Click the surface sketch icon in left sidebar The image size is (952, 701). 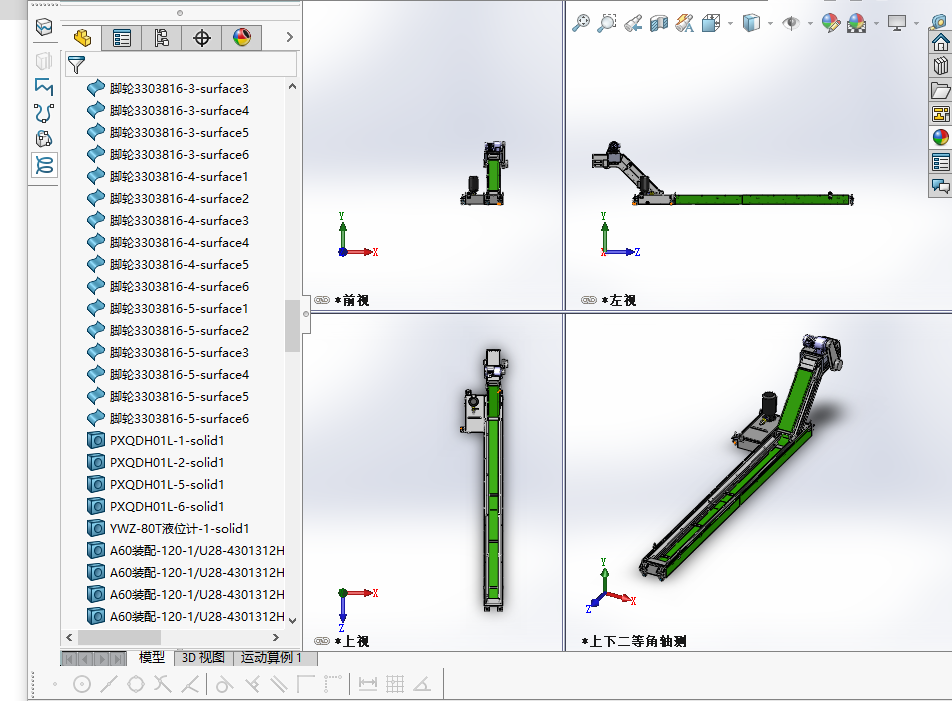click(44, 86)
